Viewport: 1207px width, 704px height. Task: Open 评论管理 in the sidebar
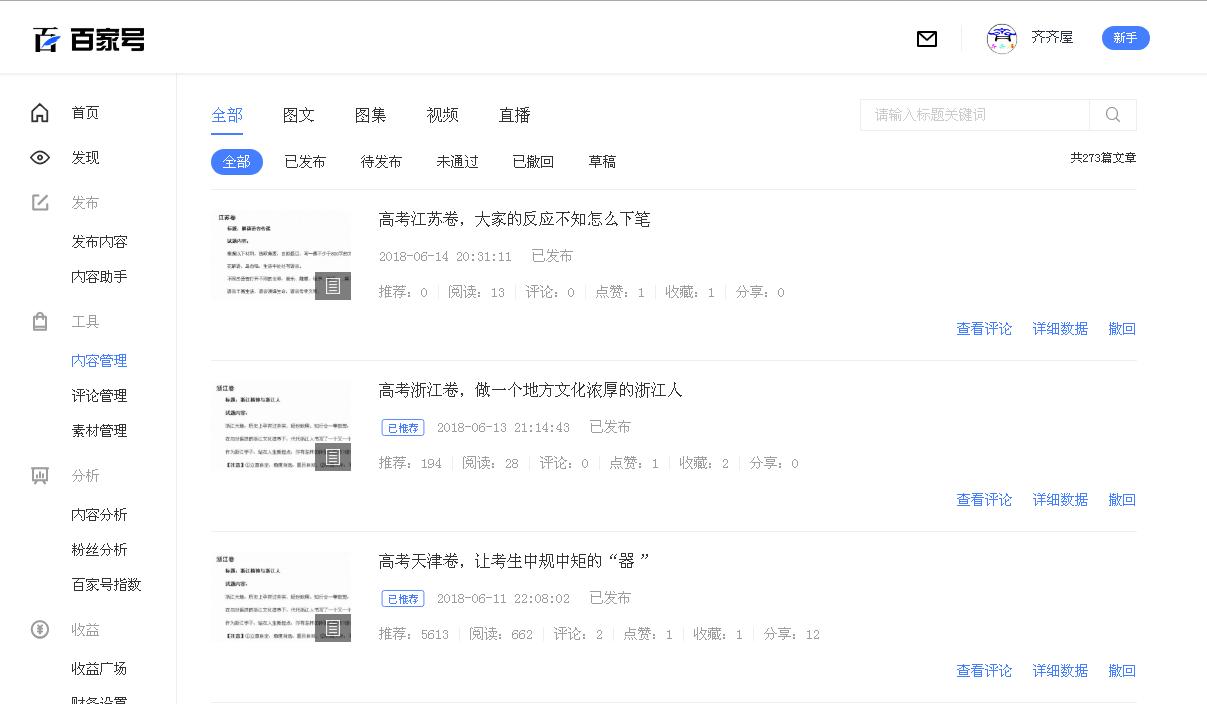[99, 395]
